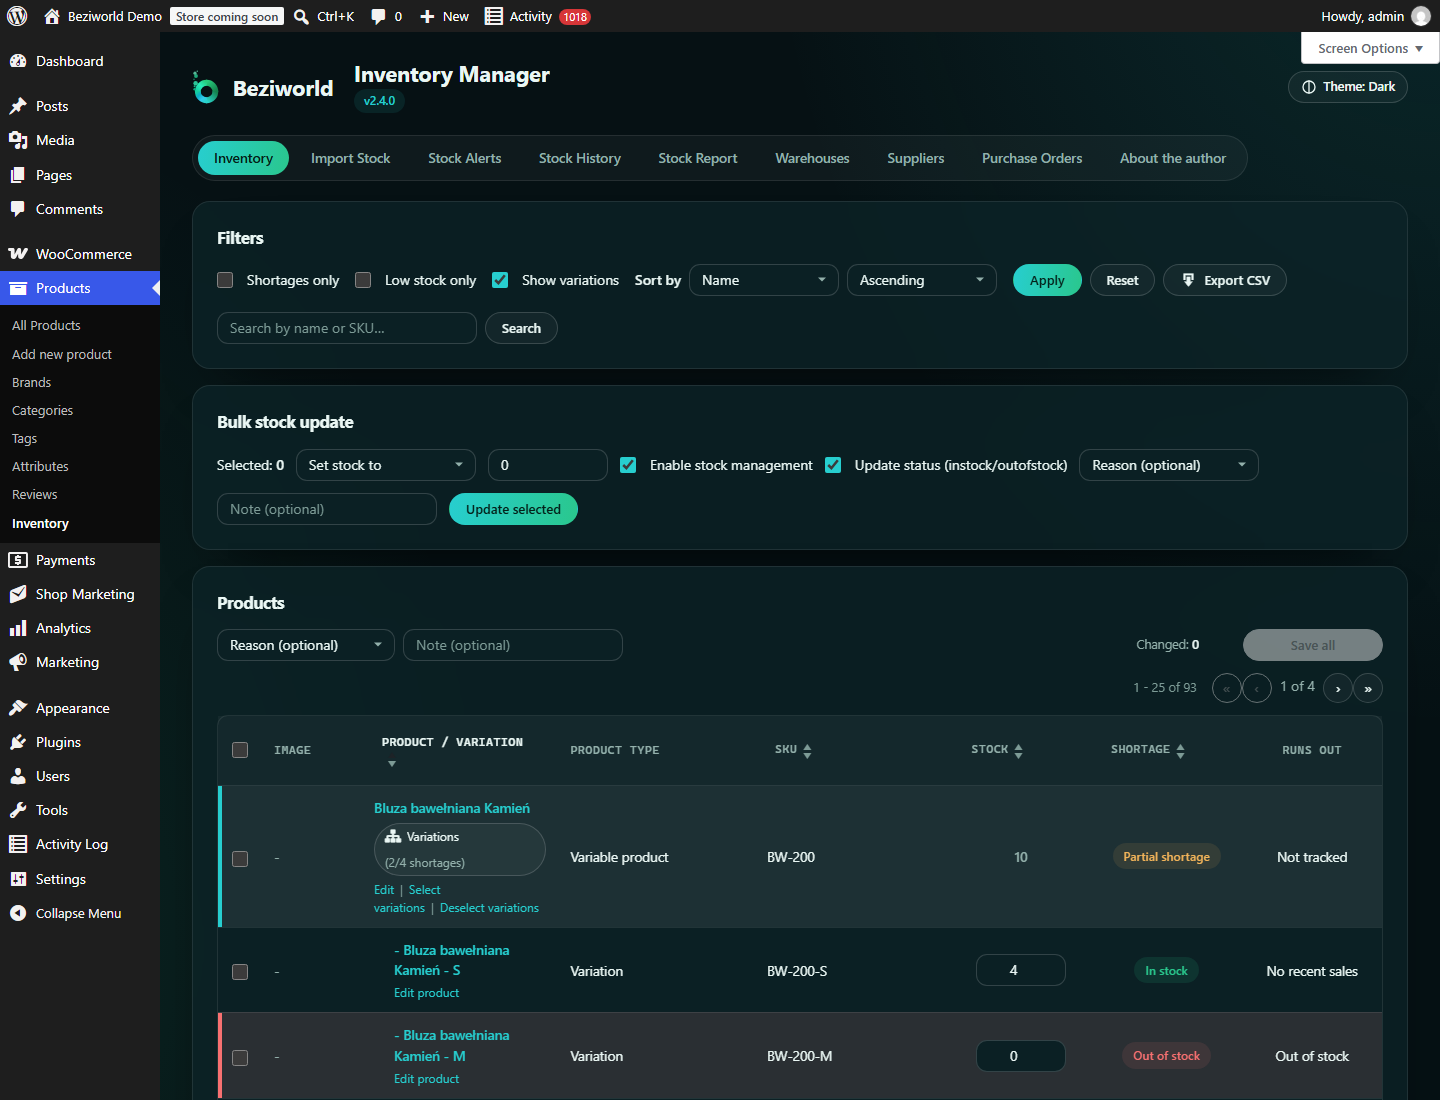Expand the Product / Variation column arrow
Image resolution: width=1440 pixels, height=1100 pixels.
(x=392, y=764)
